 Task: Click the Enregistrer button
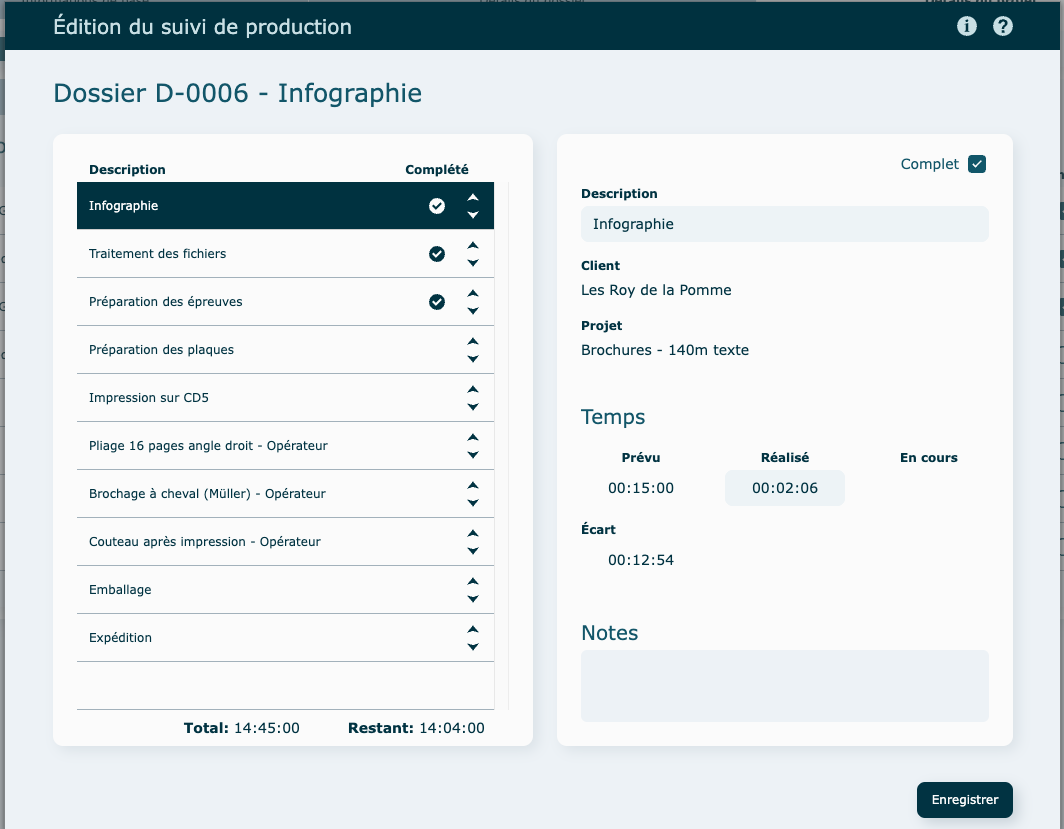[x=964, y=800]
